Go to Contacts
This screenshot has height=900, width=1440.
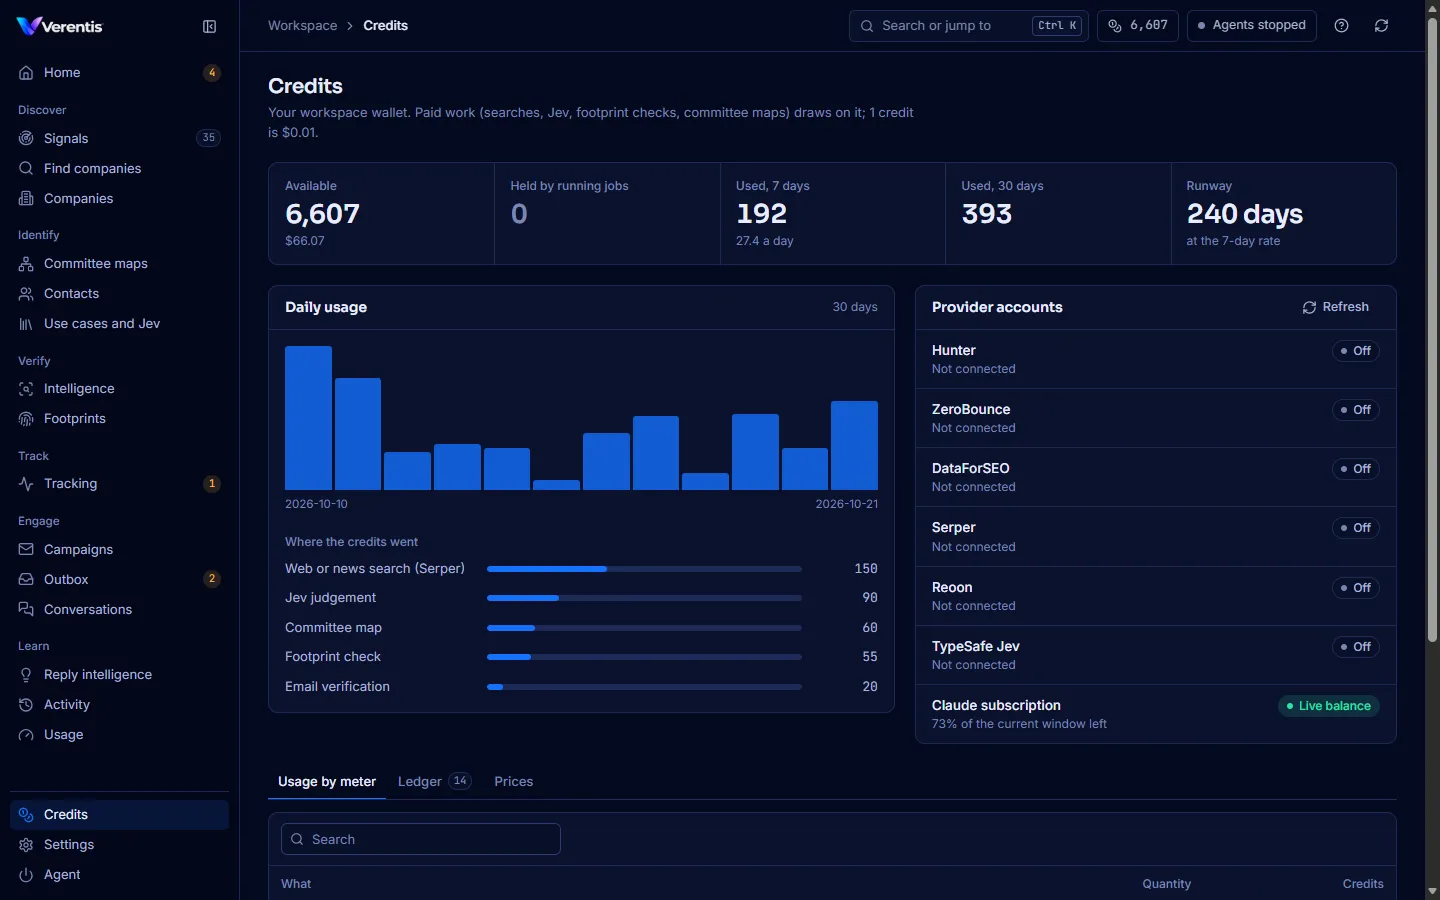click(x=119, y=293)
